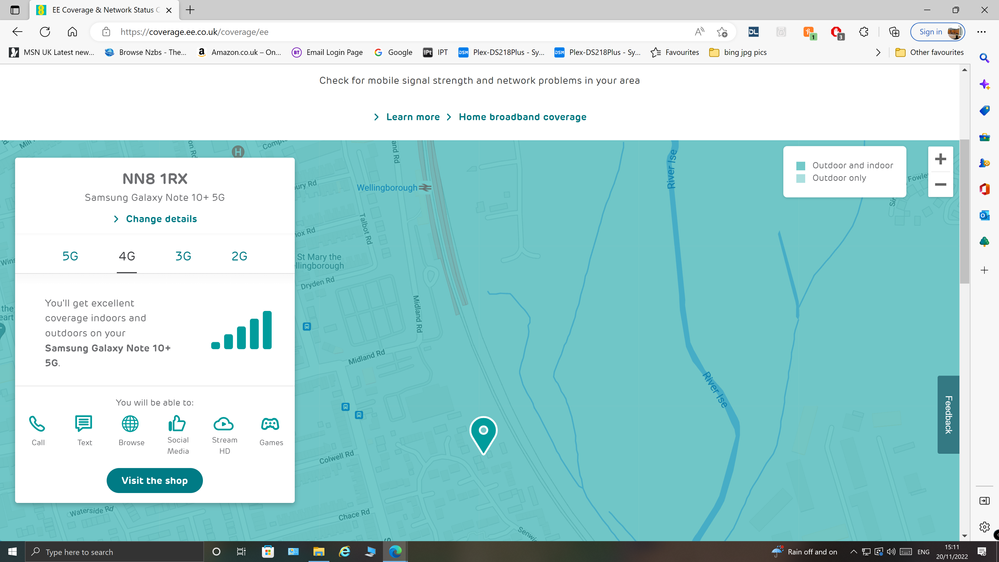
Task: Open the Favourites bookmark folder
Action: click(675, 52)
